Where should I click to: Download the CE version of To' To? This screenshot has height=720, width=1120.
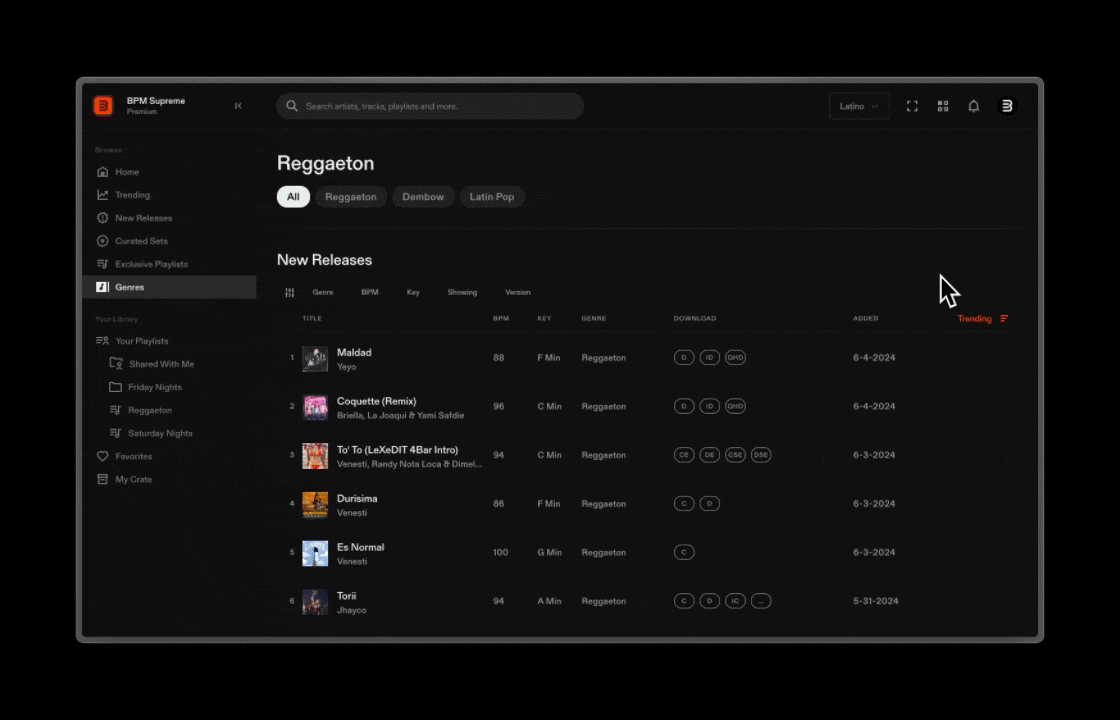point(684,454)
